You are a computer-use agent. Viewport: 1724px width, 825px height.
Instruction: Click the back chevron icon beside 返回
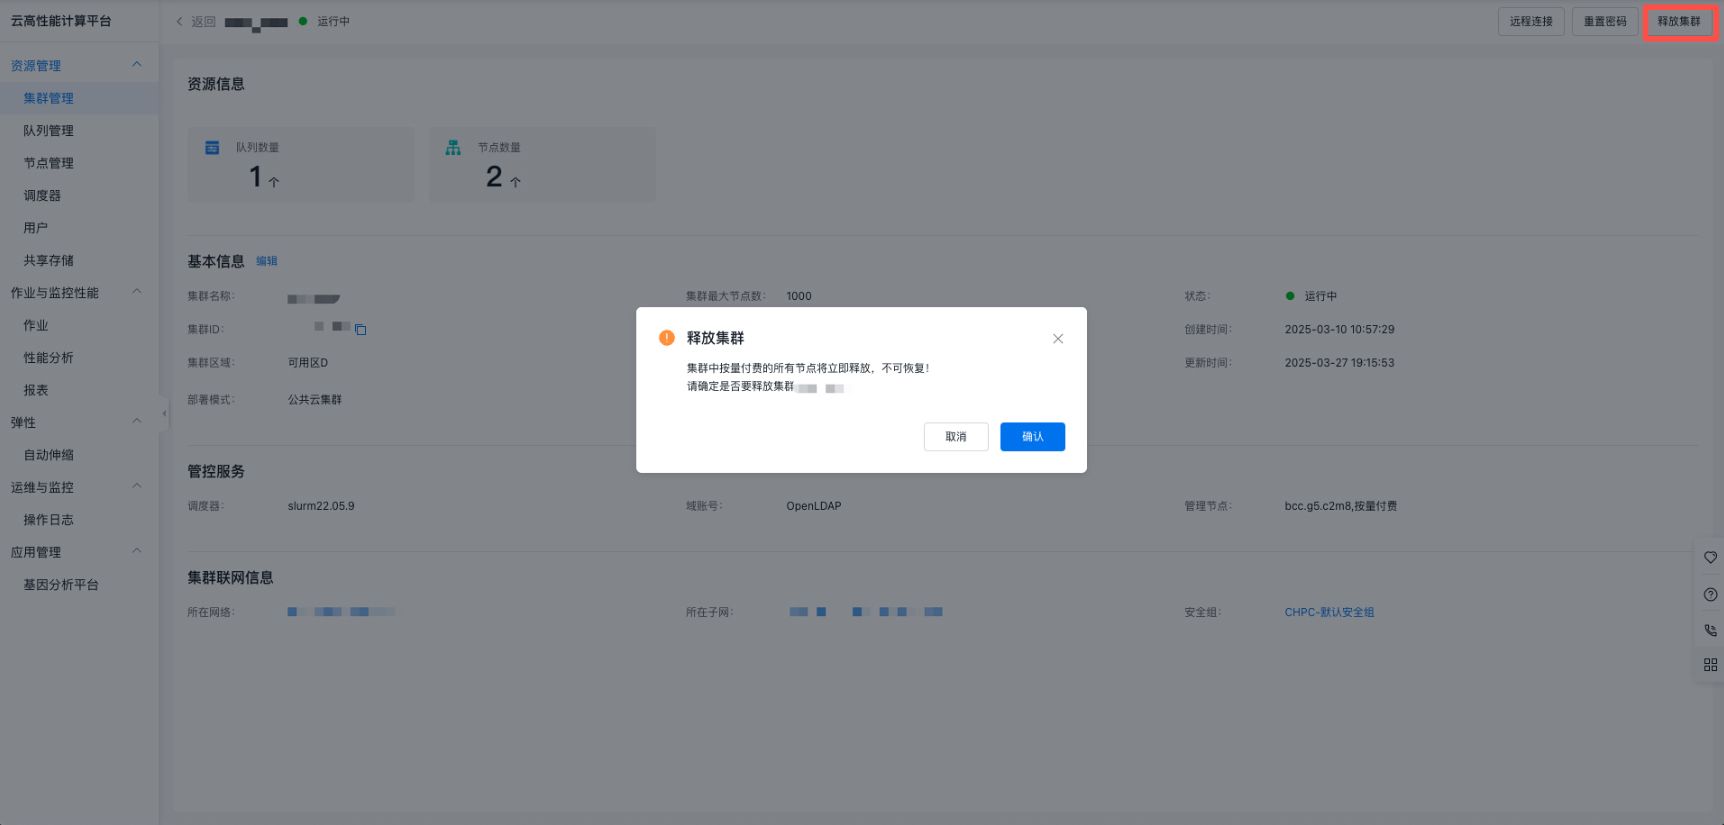(x=180, y=21)
